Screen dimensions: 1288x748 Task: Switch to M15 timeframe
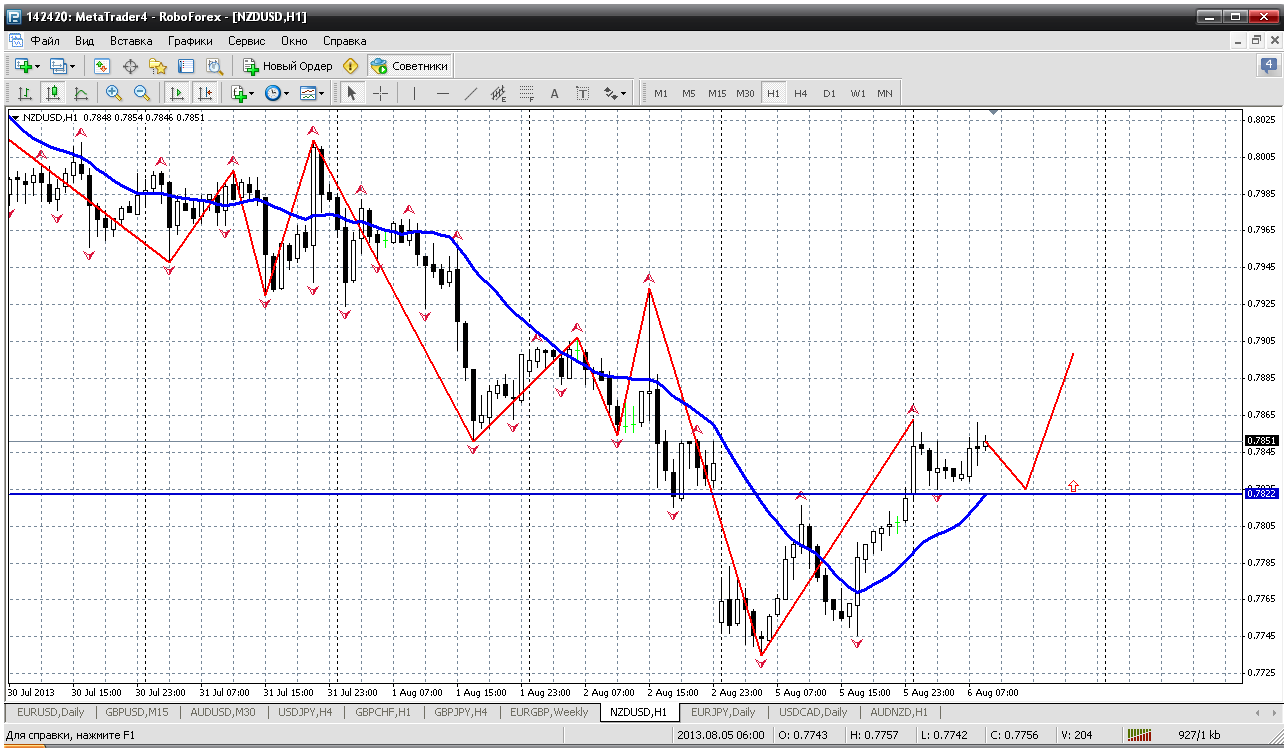tap(717, 93)
